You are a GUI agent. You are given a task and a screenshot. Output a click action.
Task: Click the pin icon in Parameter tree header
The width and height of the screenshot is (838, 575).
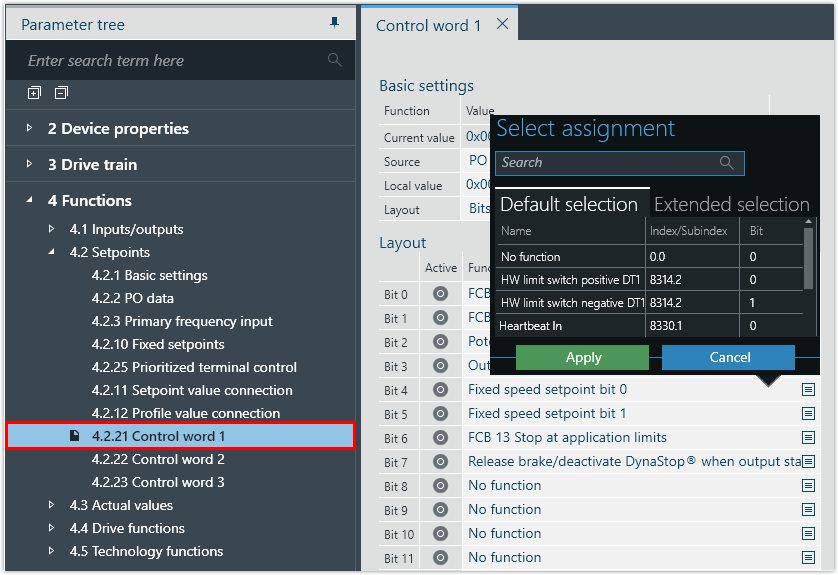334,23
